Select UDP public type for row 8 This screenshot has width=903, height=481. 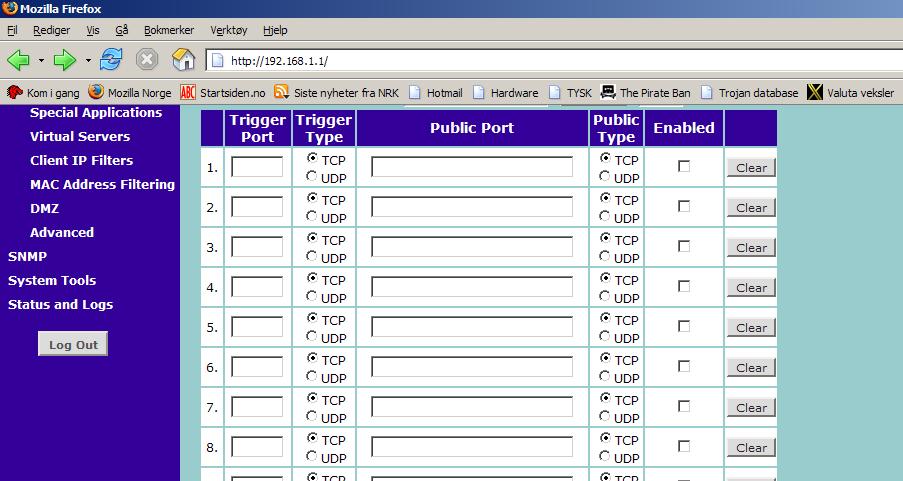[604, 456]
